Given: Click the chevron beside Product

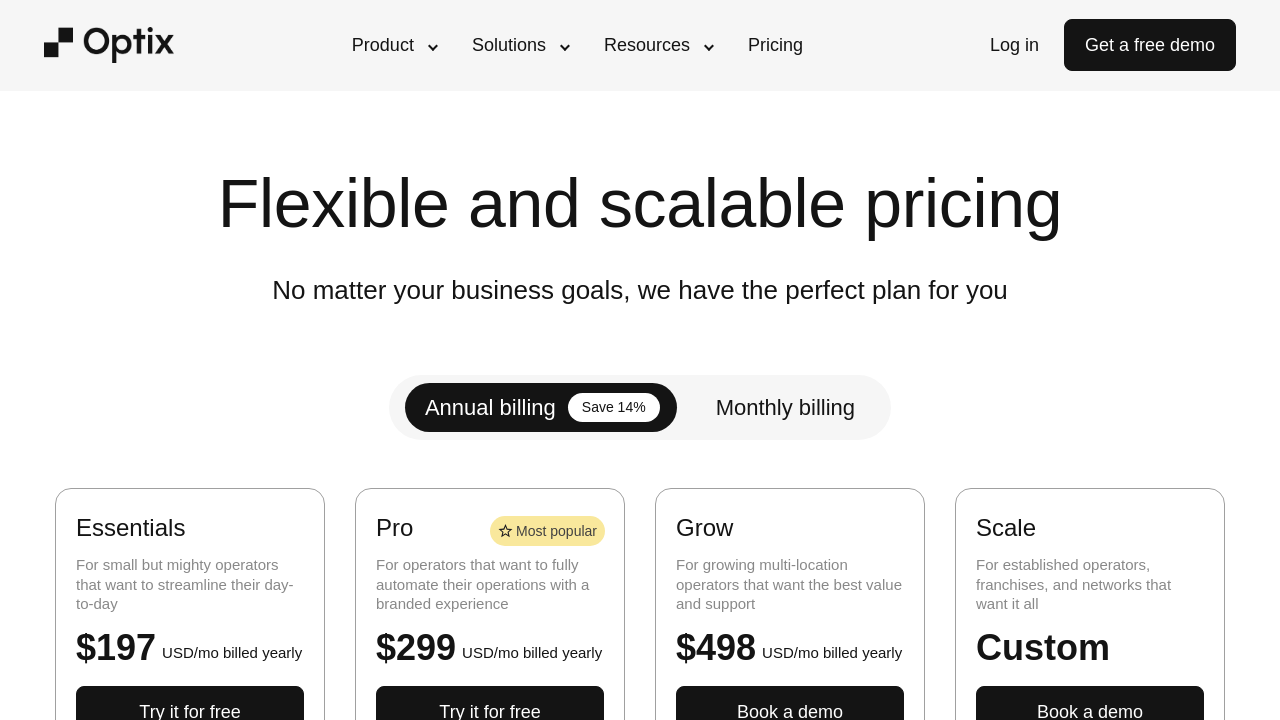Looking at the screenshot, I should 433,47.
